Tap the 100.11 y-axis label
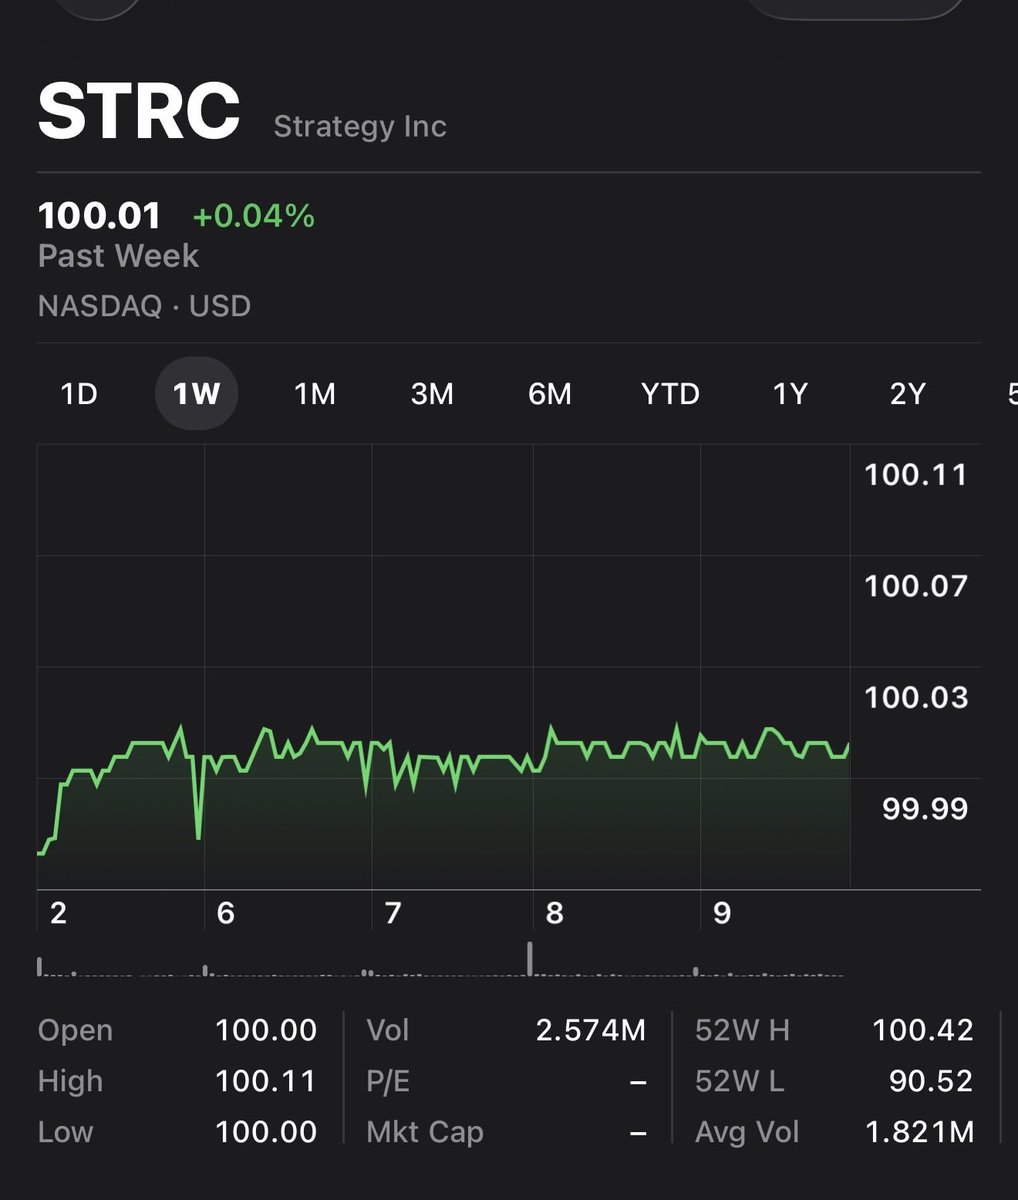The width and height of the screenshot is (1018, 1200). point(916,475)
